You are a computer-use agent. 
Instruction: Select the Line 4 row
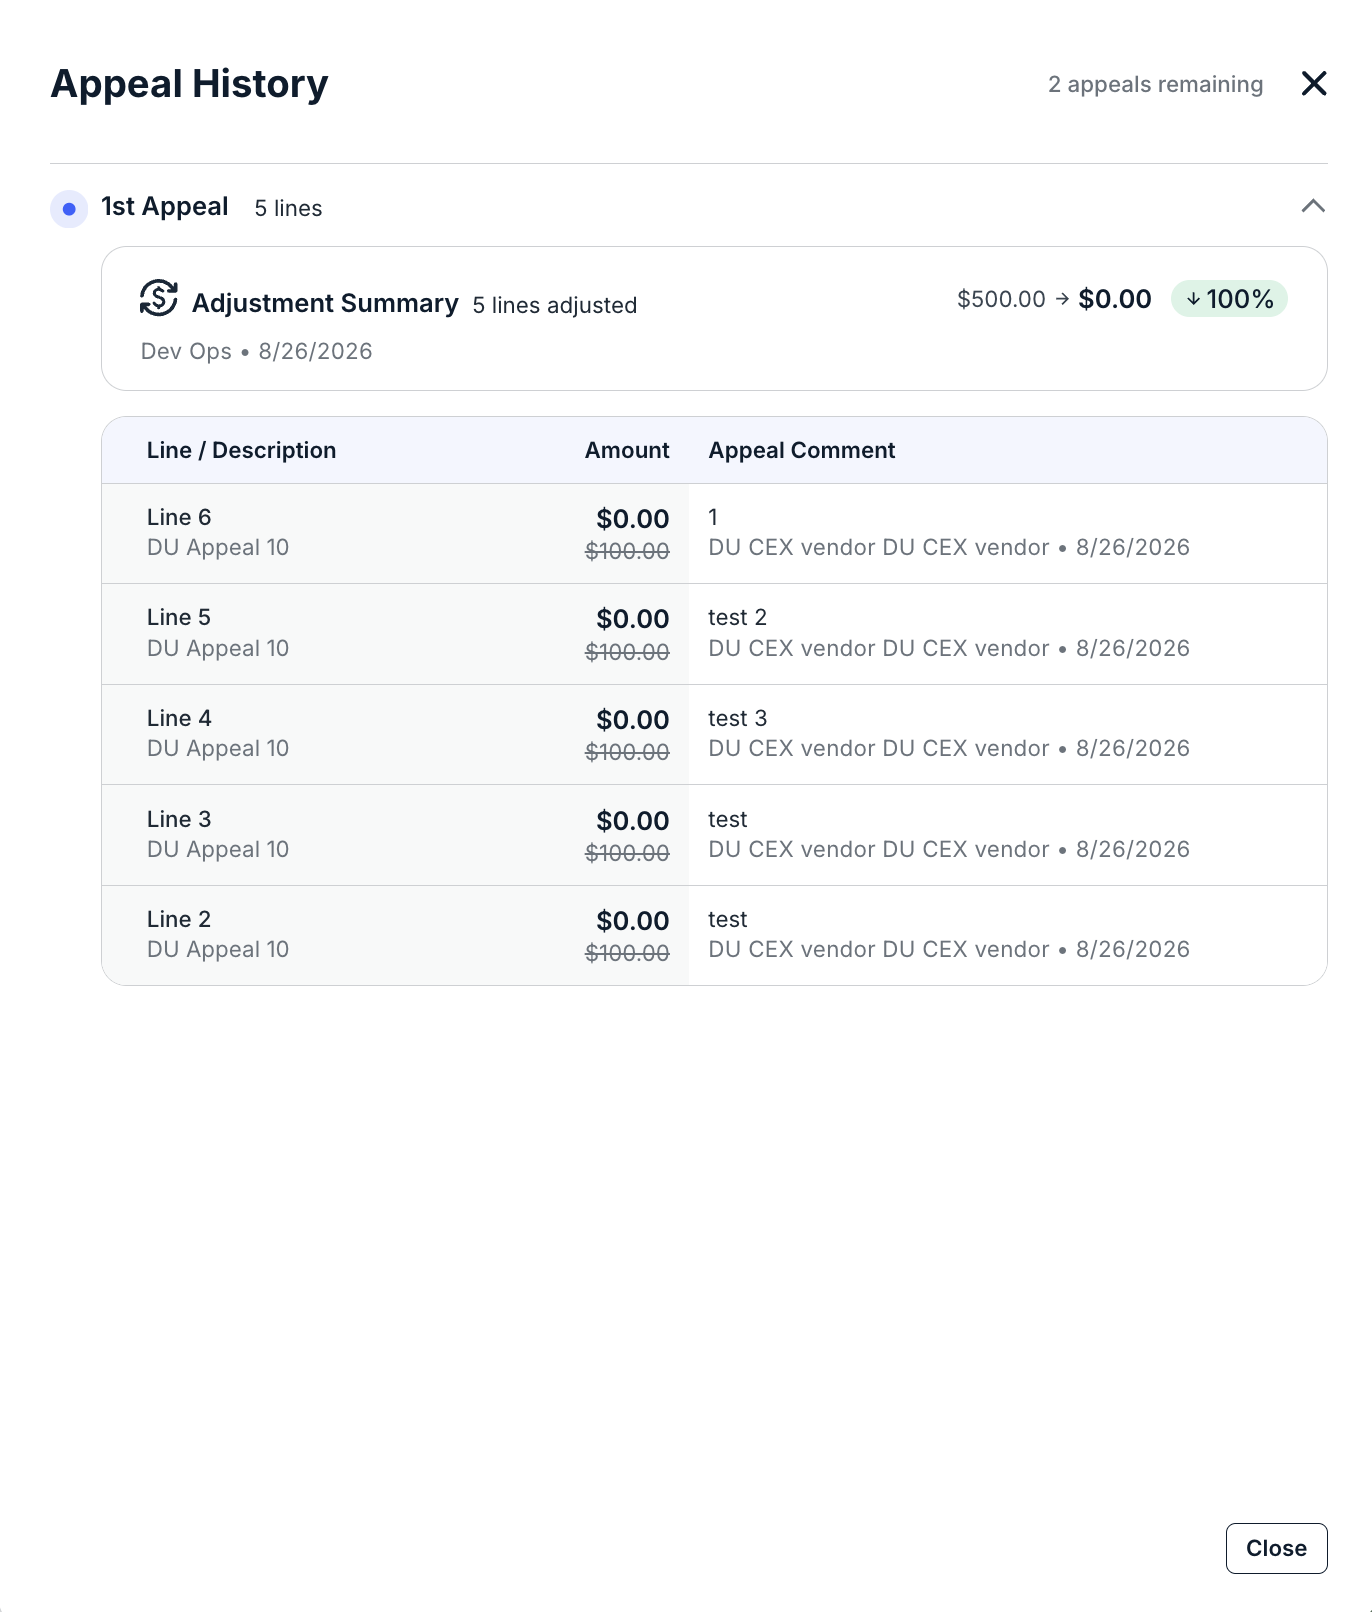714,735
